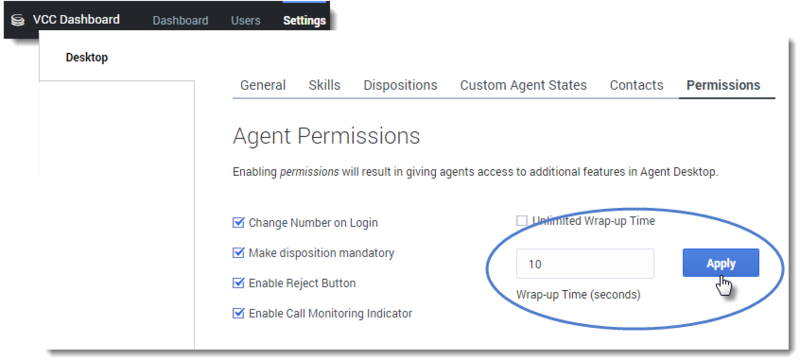Select the Permissions tab
Image resolution: width=800 pixels, height=360 pixels.
pos(723,85)
